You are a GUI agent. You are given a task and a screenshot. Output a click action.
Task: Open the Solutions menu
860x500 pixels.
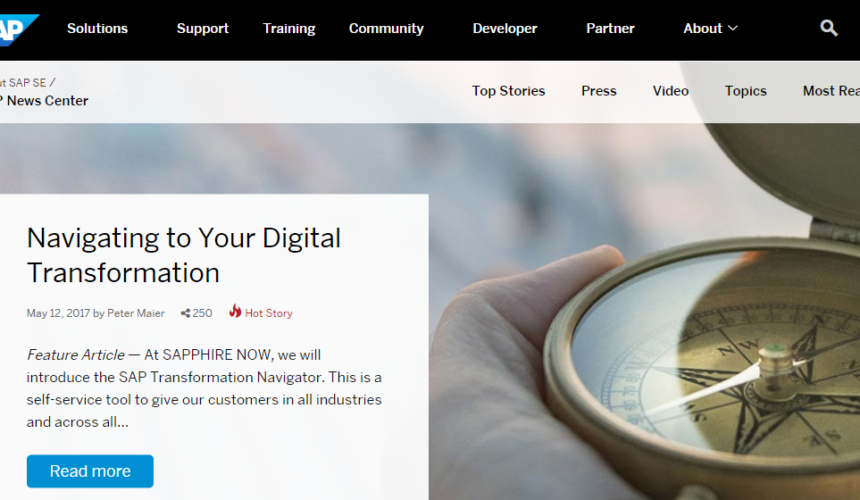[97, 29]
